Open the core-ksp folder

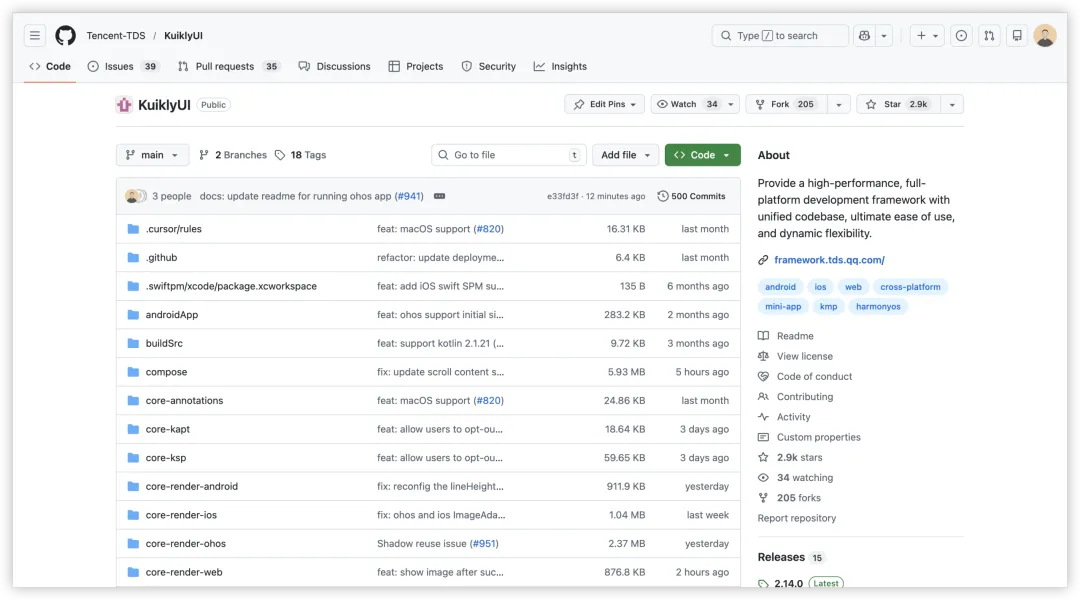[x=165, y=457]
